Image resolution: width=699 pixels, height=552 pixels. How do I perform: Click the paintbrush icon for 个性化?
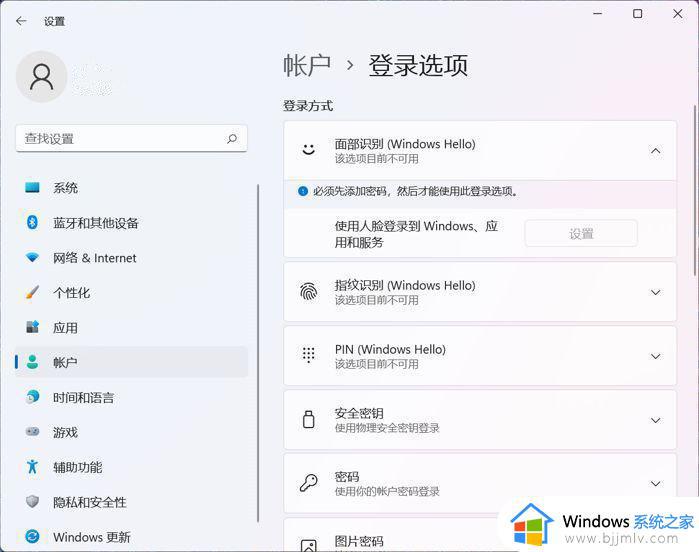pos(32,292)
